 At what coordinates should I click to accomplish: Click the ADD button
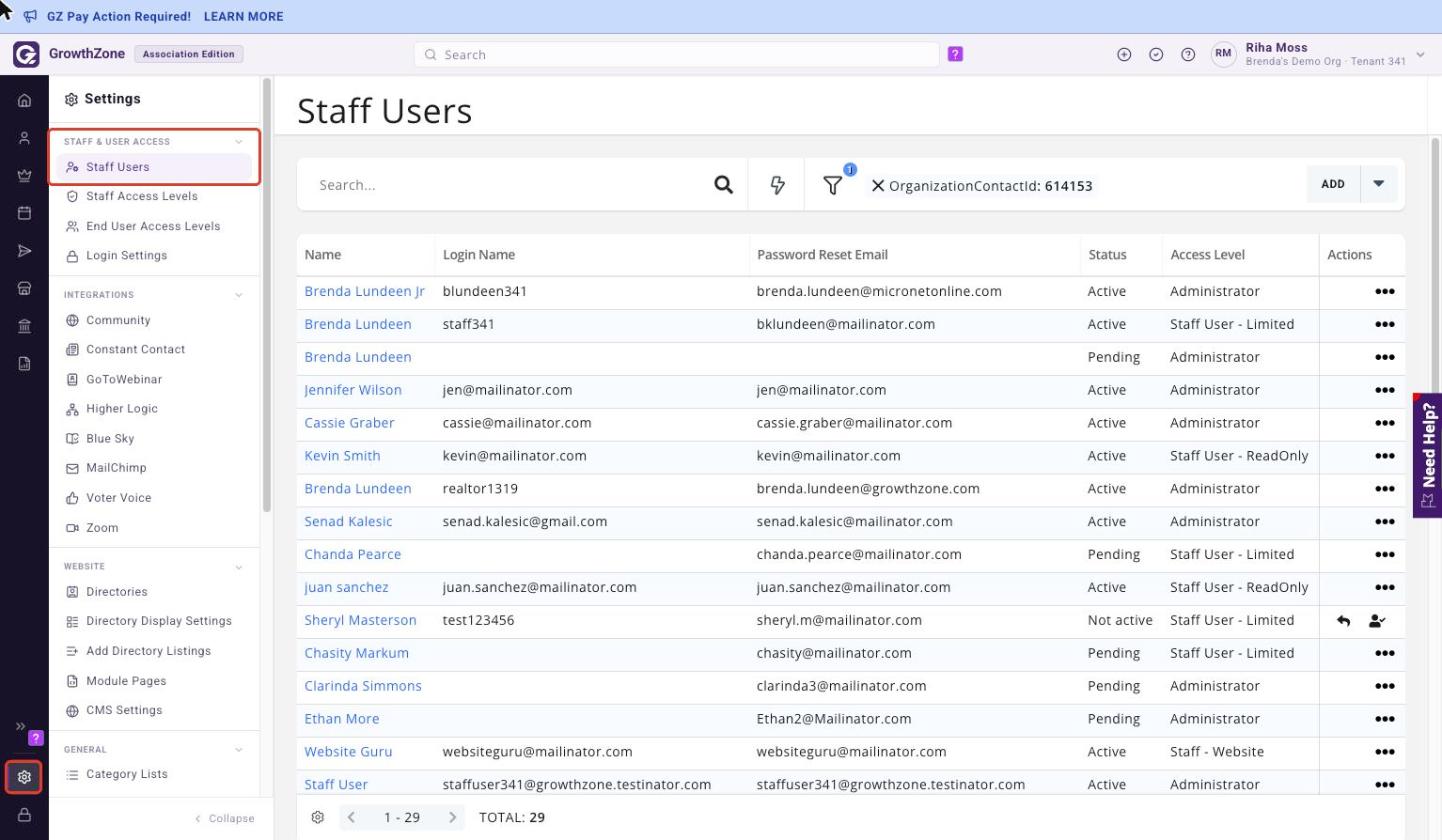point(1333,184)
